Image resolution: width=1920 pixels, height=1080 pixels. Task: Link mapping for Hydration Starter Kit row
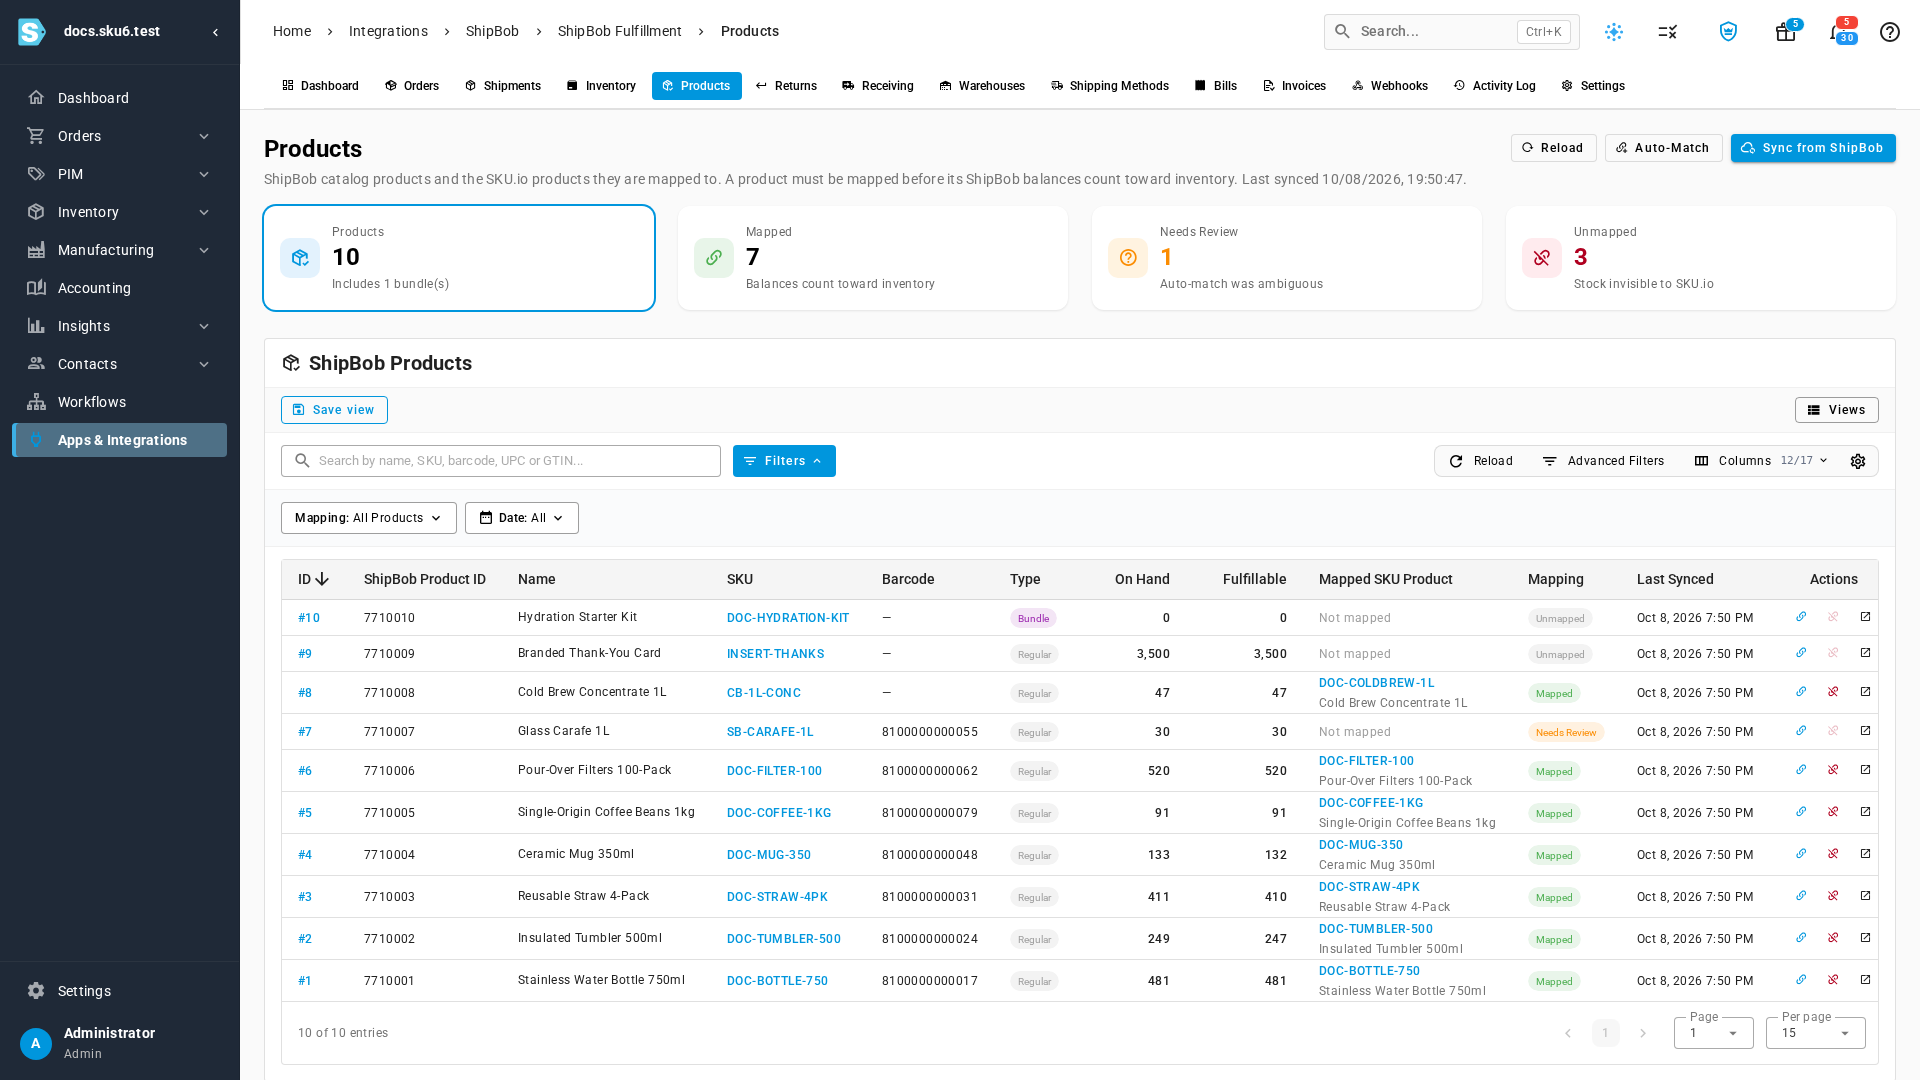pos(1801,617)
